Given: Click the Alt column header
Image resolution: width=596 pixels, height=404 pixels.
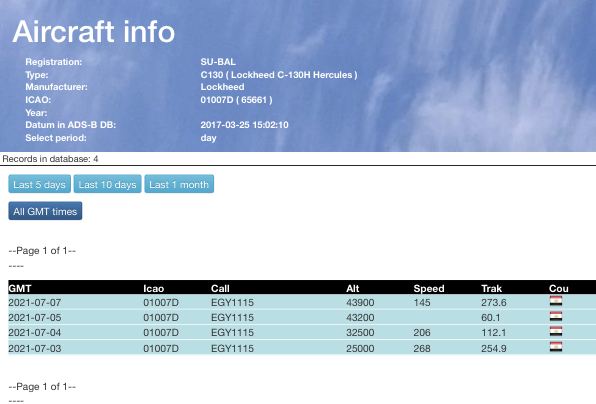Looking at the screenshot, I should tap(353, 288).
